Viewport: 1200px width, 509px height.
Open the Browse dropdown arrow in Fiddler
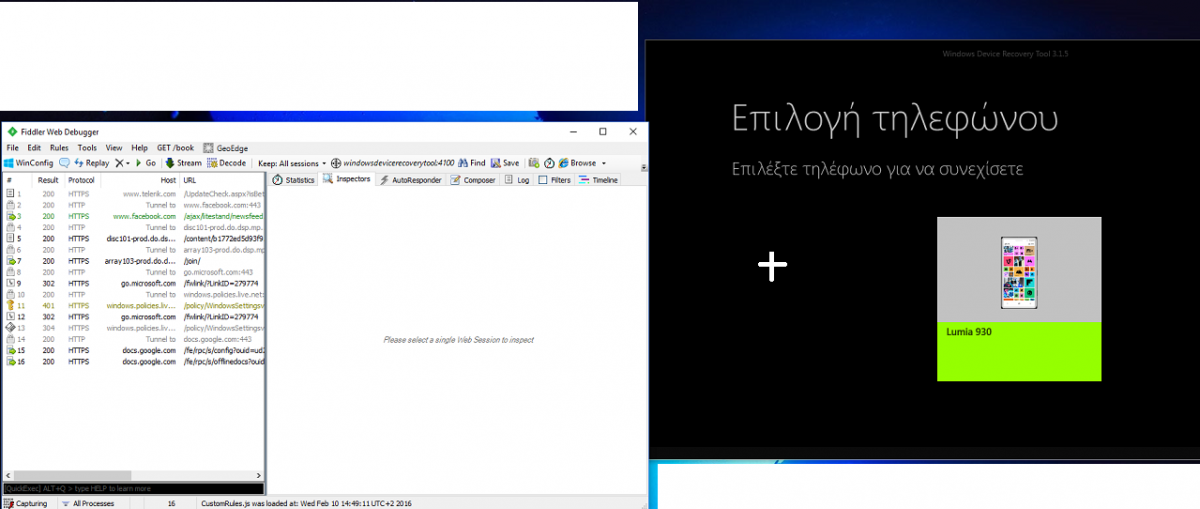coord(604,163)
